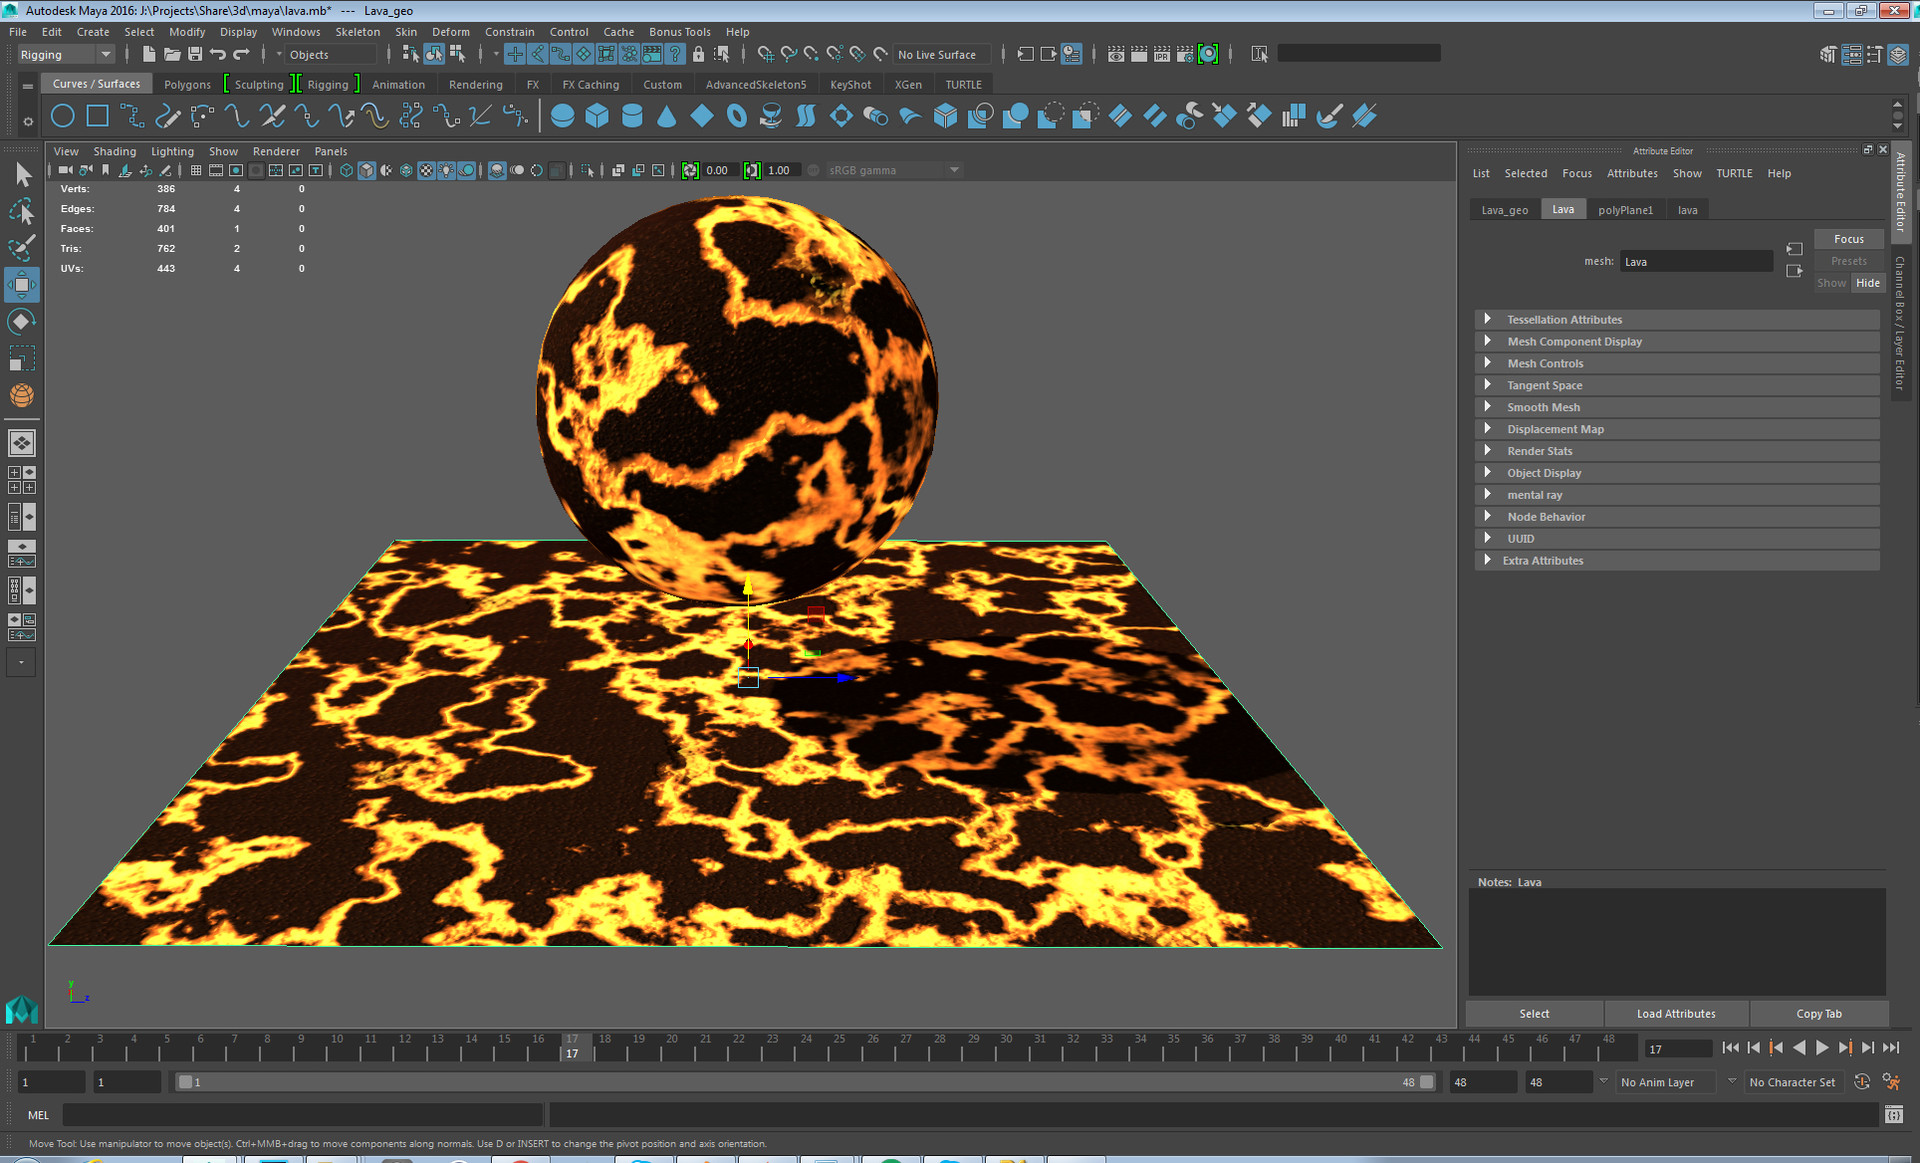Toggle textured display in the viewport bar
Image resolution: width=1920 pixels, height=1163 pixels.
coord(427,170)
